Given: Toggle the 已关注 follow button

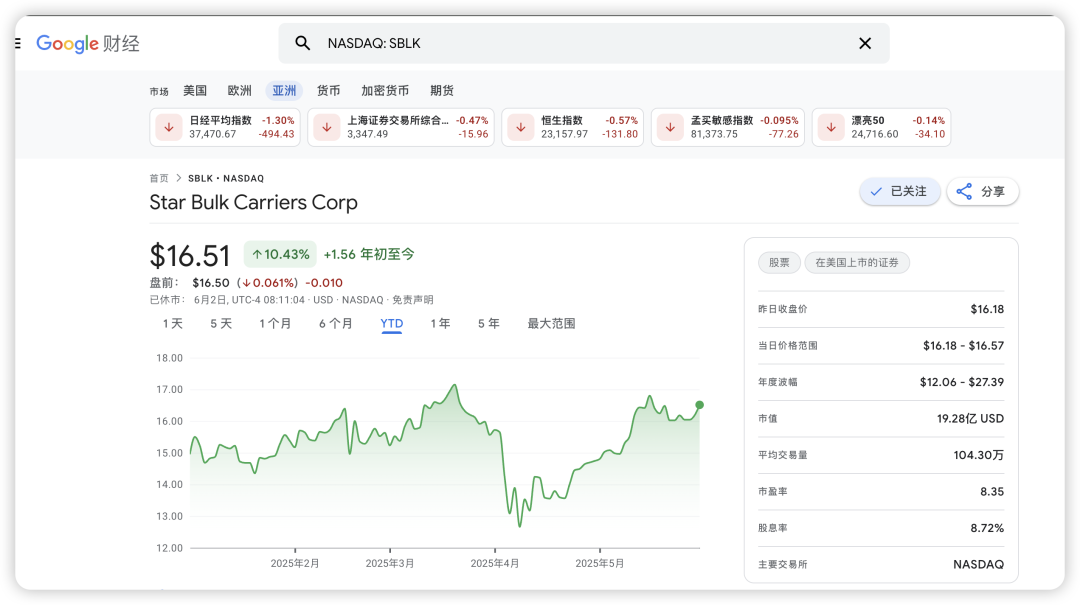Looking at the screenshot, I should pos(900,192).
